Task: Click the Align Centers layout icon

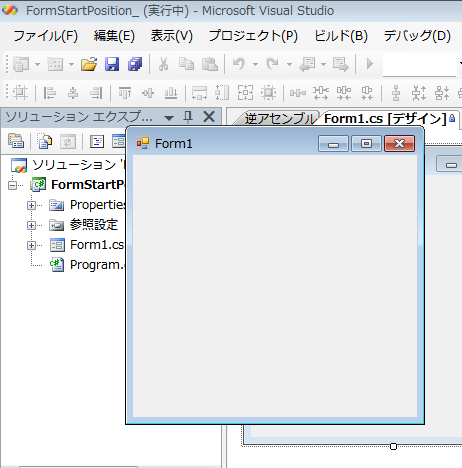Action: (73, 92)
